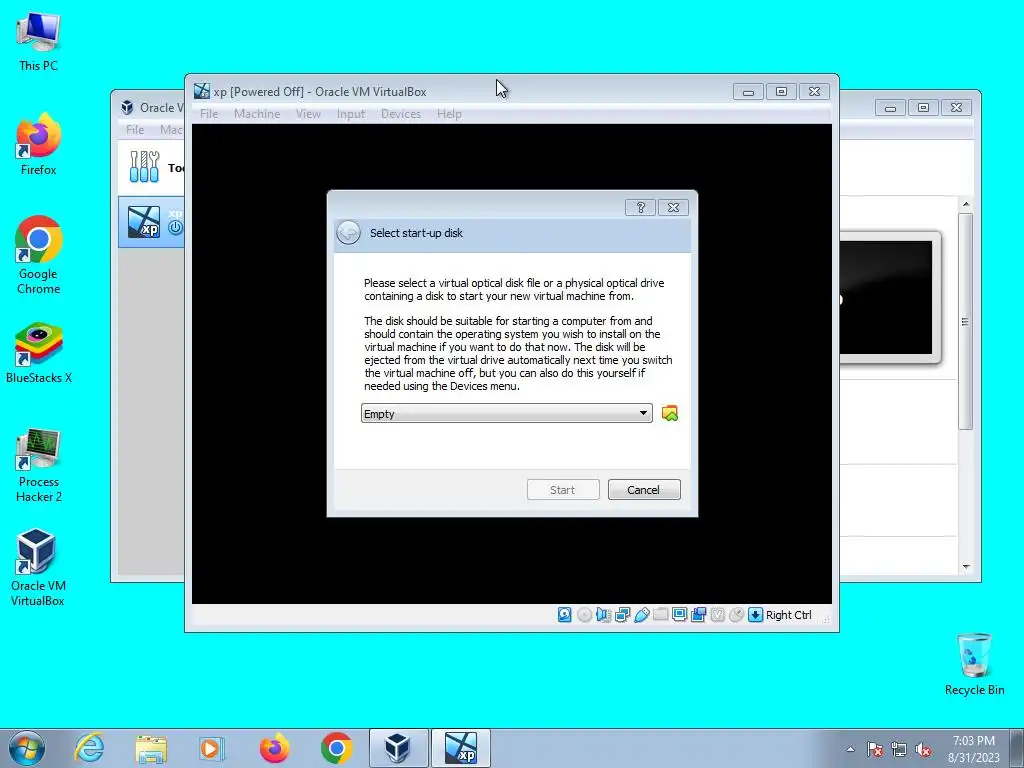The width and height of the screenshot is (1024, 768).
Task: Show hidden system tray icons
Action: (850, 749)
